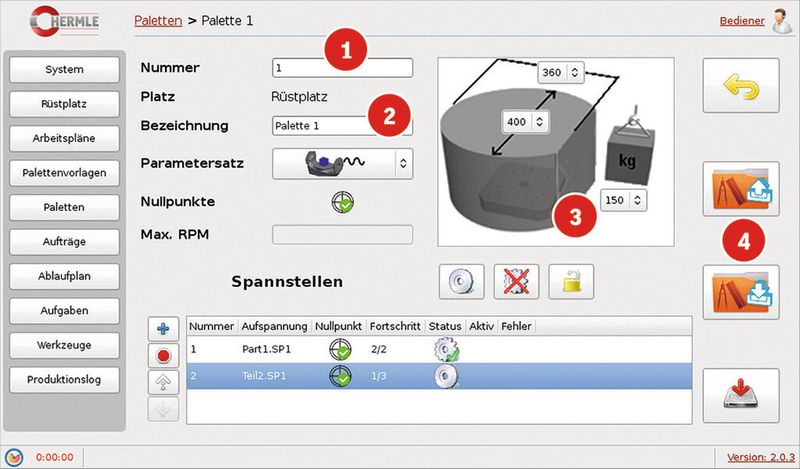The height and width of the screenshot is (469, 800).
Task: Click the Bezeichnung input field
Action: [342, 126]
